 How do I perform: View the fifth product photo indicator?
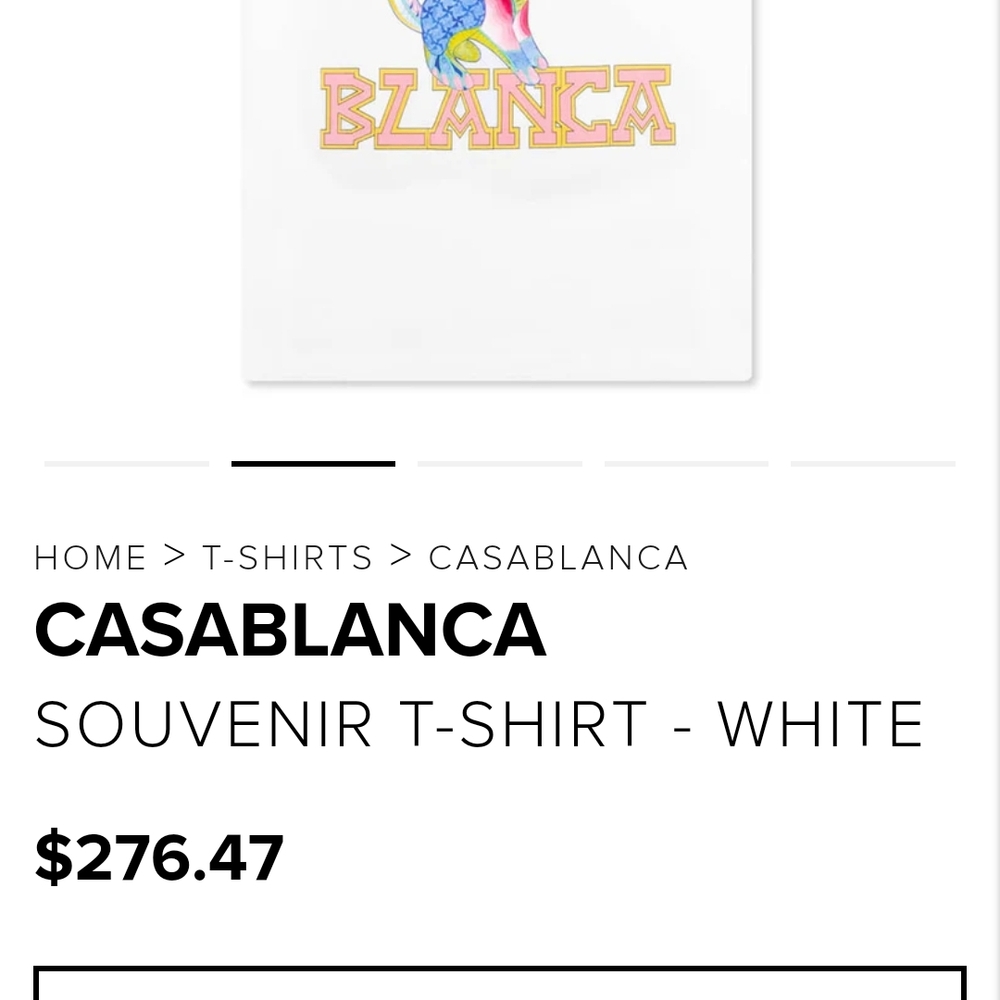coord(870,464)
